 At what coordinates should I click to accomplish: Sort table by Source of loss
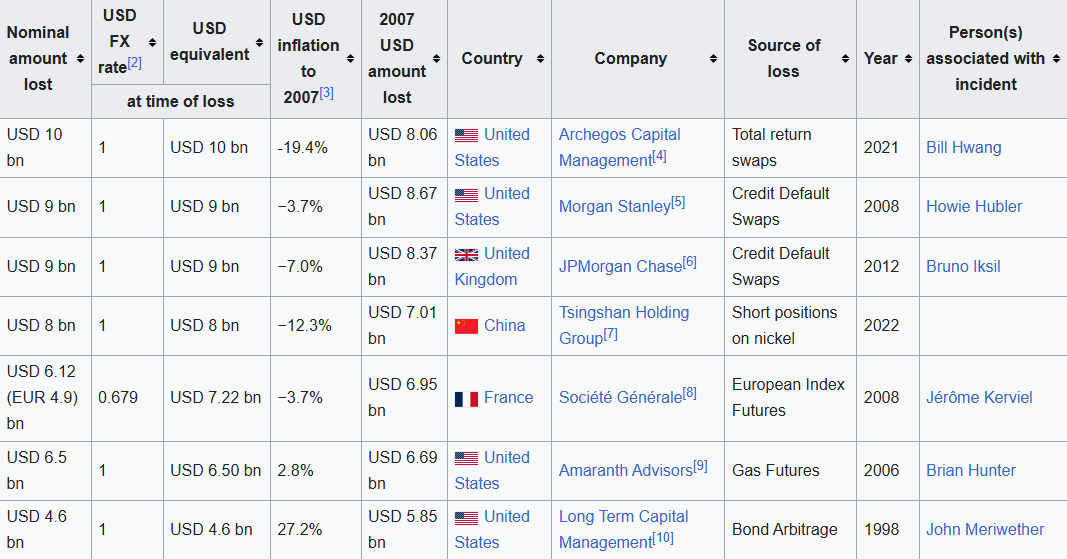(845, 59)
